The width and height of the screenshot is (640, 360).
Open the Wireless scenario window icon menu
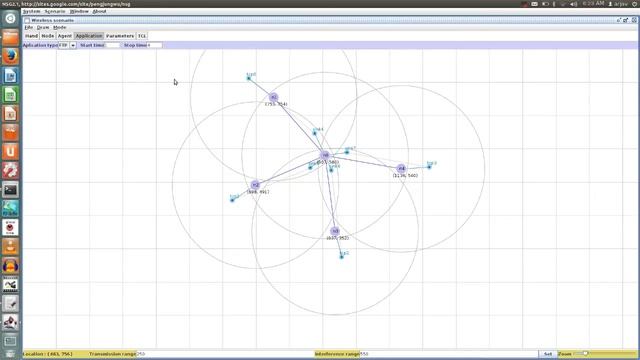tap(27, 20)
